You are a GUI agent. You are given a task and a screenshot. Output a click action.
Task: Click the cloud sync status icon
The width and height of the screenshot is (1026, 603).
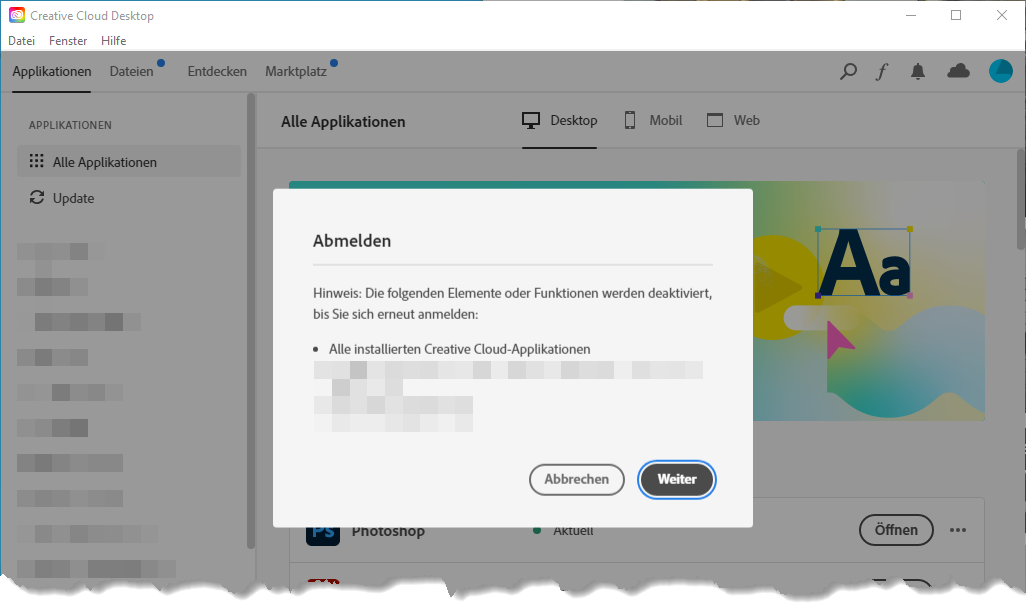click(958, 71)
